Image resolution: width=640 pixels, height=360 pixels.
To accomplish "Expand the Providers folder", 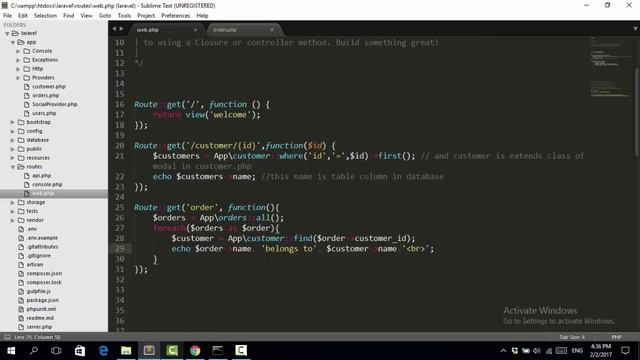I will pyautogui.click(x=18, y=78).
